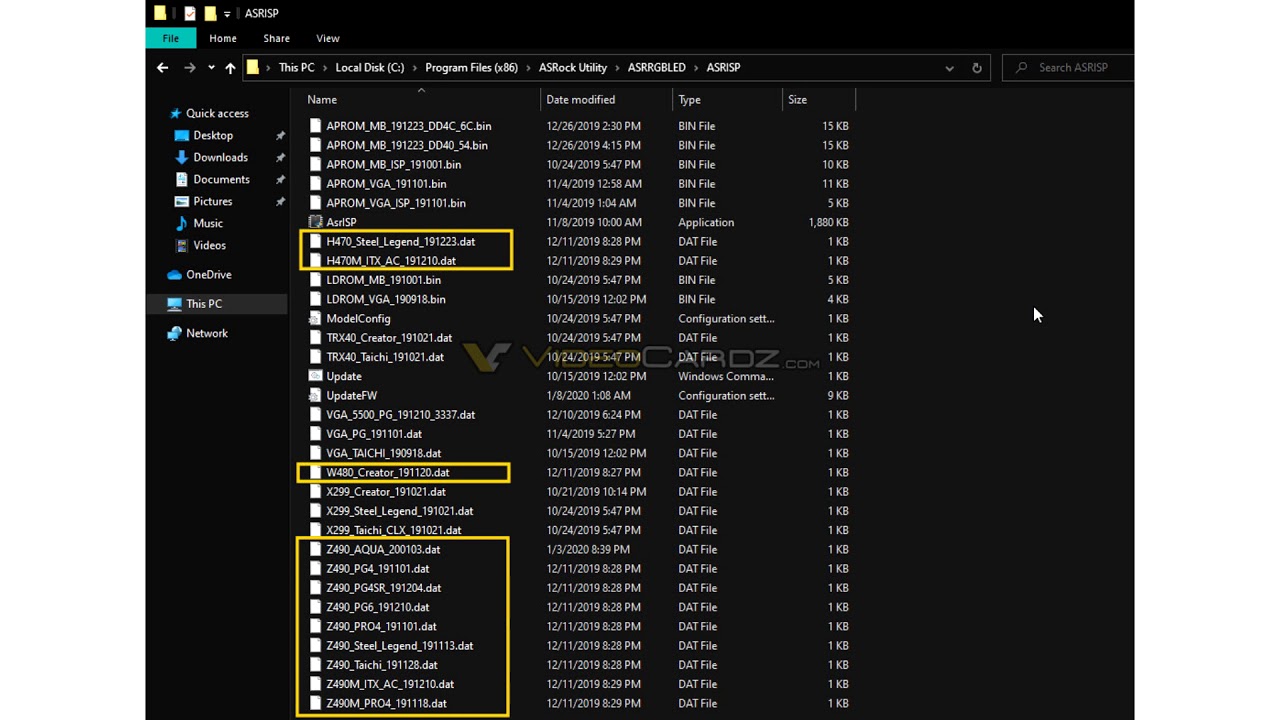Select VGA_PG_191101.dat file
The image size is (1280, 720).
click(374, 434)
